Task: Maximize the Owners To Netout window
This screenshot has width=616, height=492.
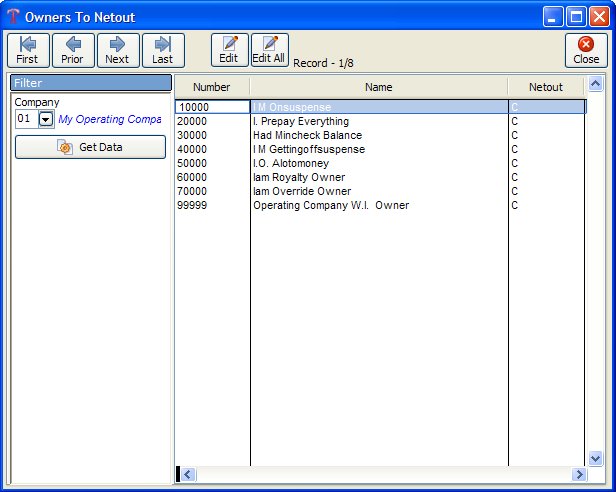Action: (x=576, y=17)
